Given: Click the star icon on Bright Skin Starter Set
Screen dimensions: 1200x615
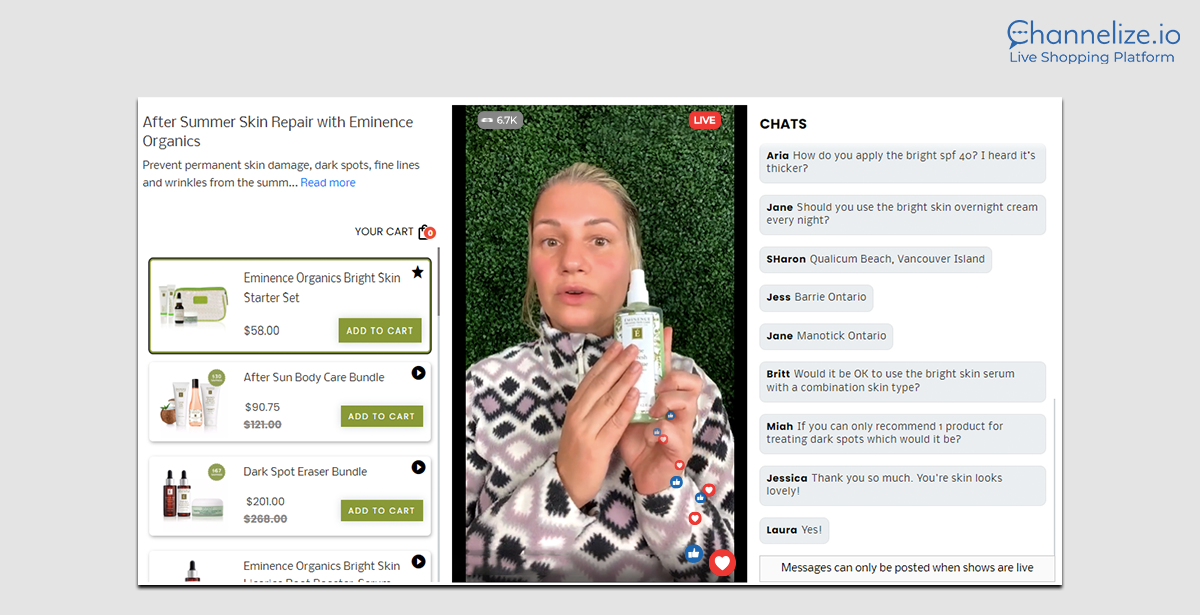Looking at the screenshot, I should coord(417,272).
